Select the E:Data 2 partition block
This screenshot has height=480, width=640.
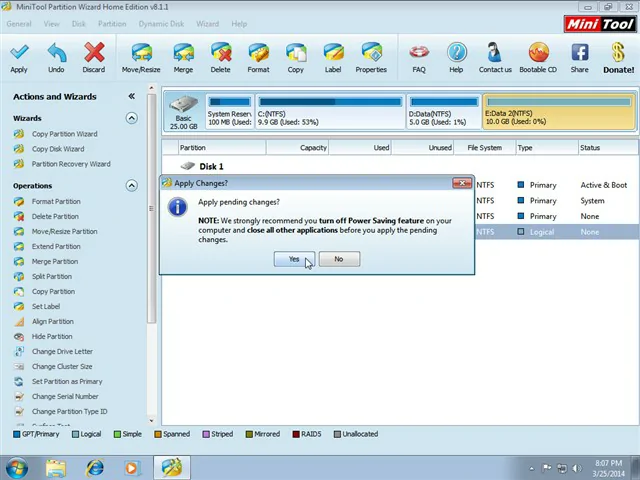point(558,112)
